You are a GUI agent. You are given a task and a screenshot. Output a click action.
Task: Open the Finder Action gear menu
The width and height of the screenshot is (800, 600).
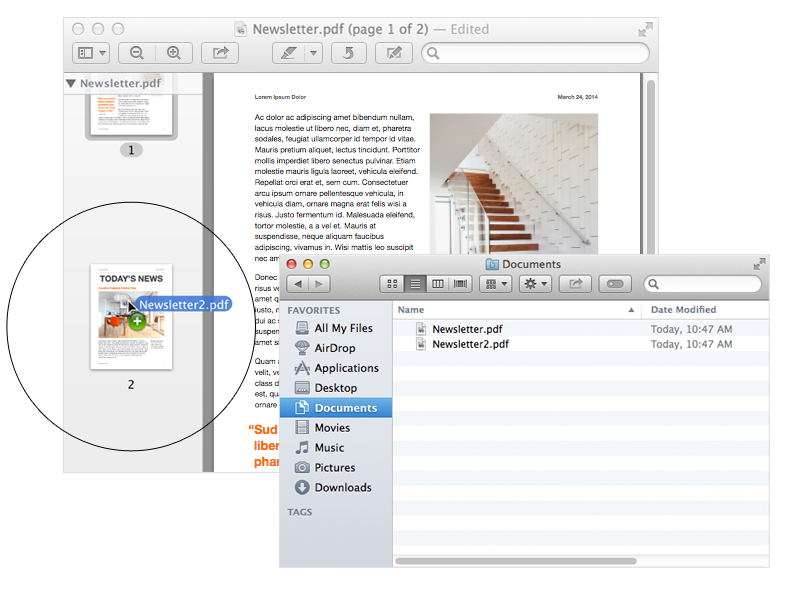click(x=534, y=284)
